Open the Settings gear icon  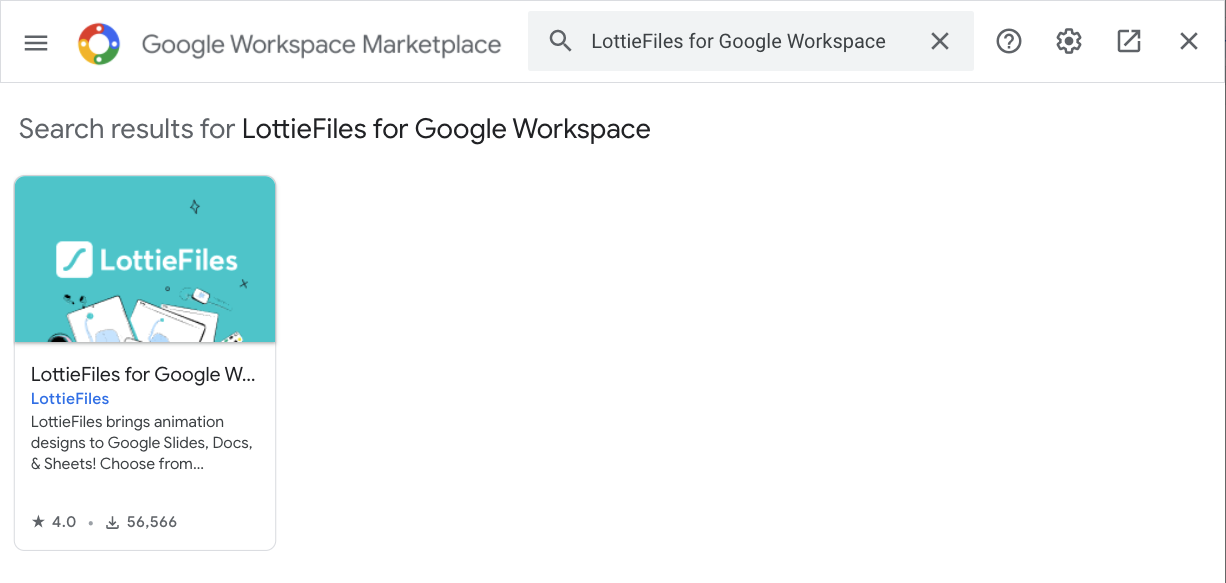click(x=1069, y=41)
